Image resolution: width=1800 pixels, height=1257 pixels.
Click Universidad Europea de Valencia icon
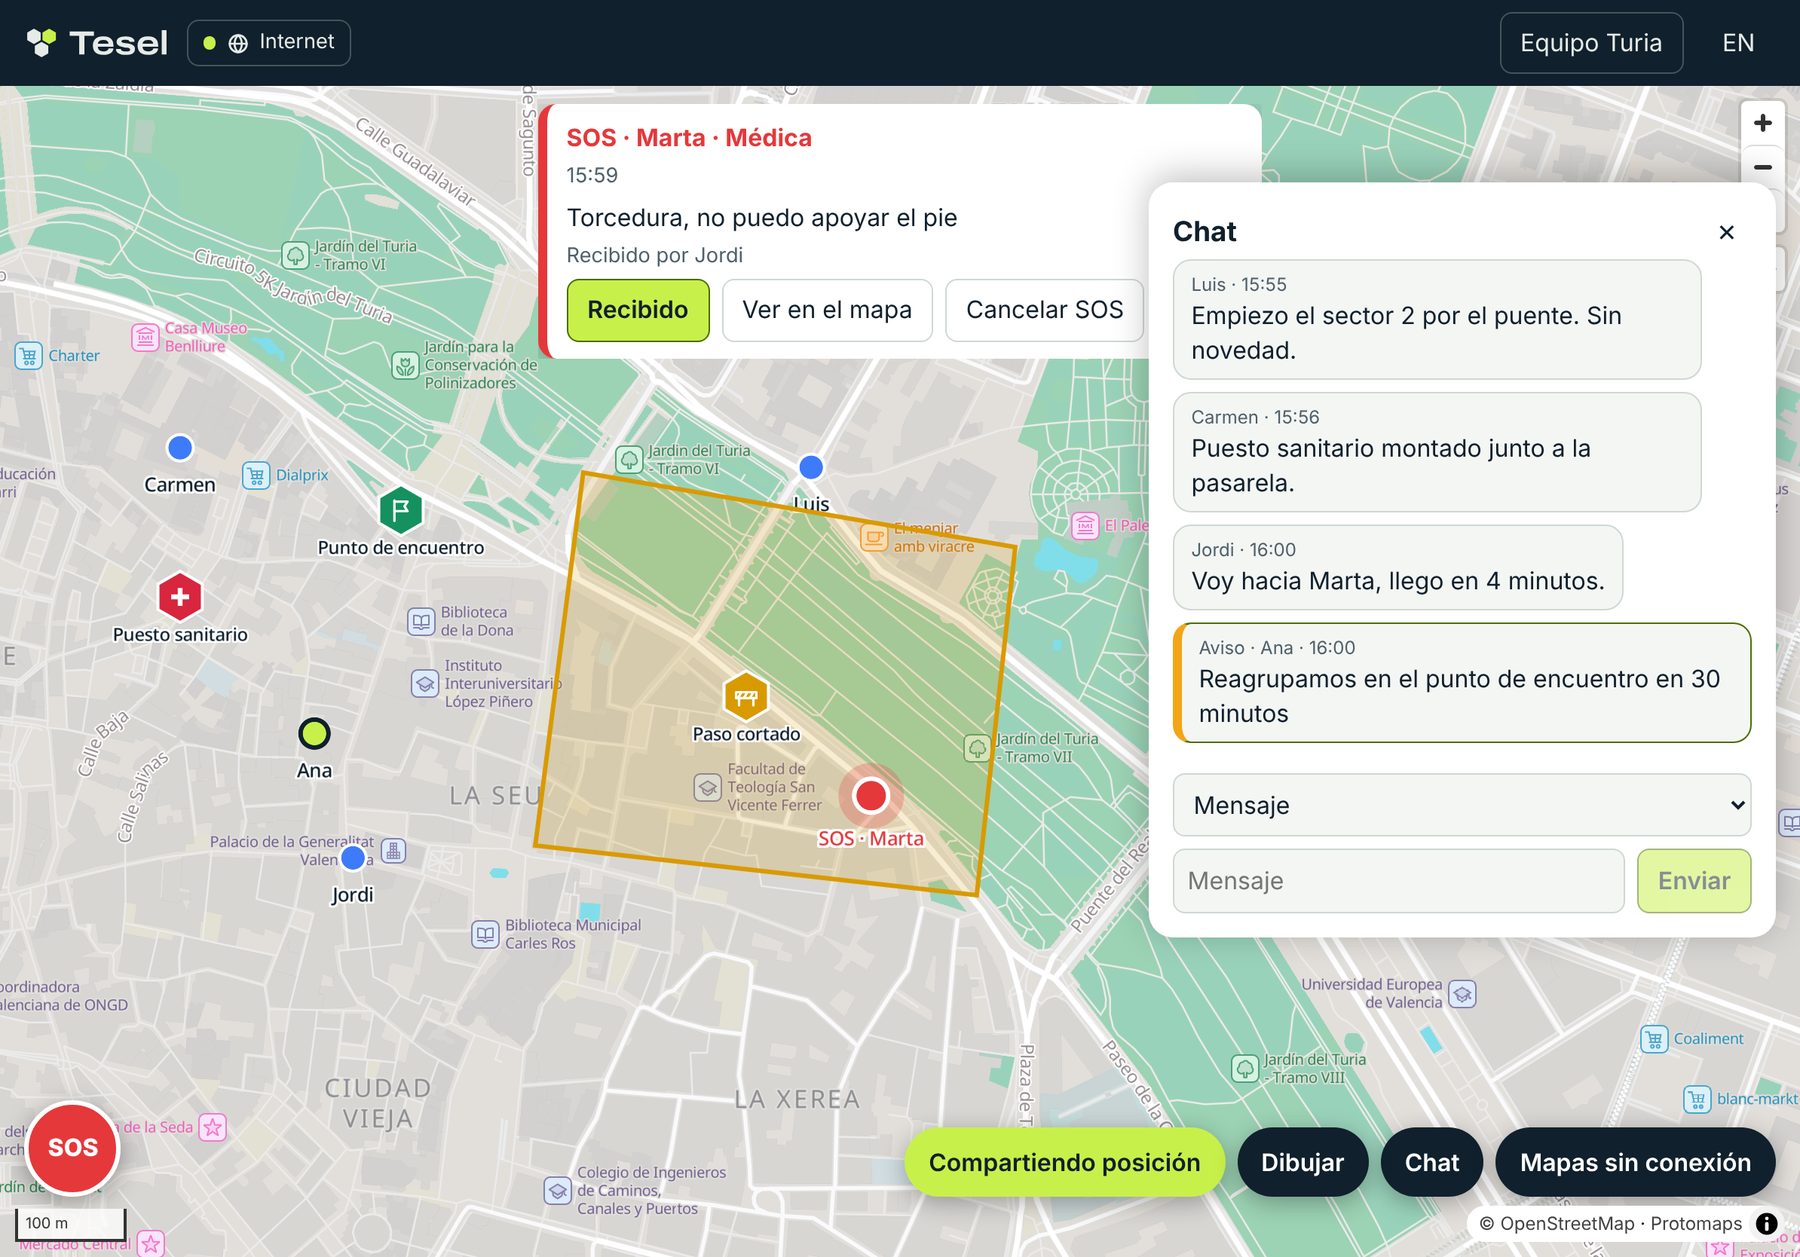click(x=1462, y=994)
